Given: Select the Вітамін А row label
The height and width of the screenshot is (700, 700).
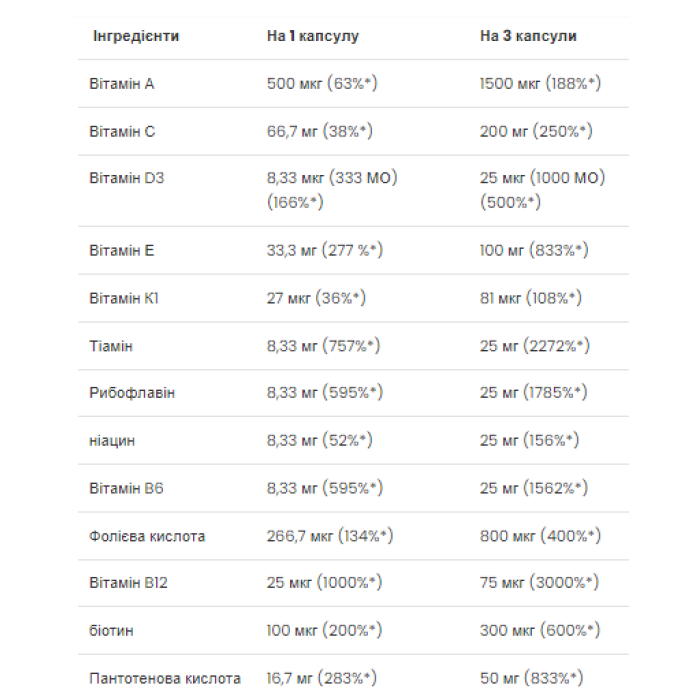Looking at the screenshot, I should coord(122,84).
